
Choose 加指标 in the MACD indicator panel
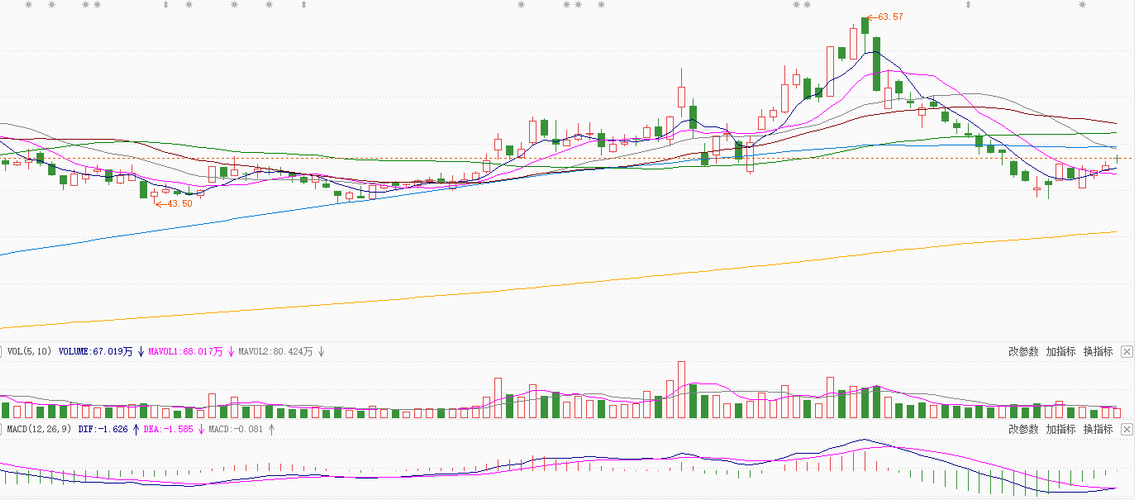click(x=1060, y=429)
